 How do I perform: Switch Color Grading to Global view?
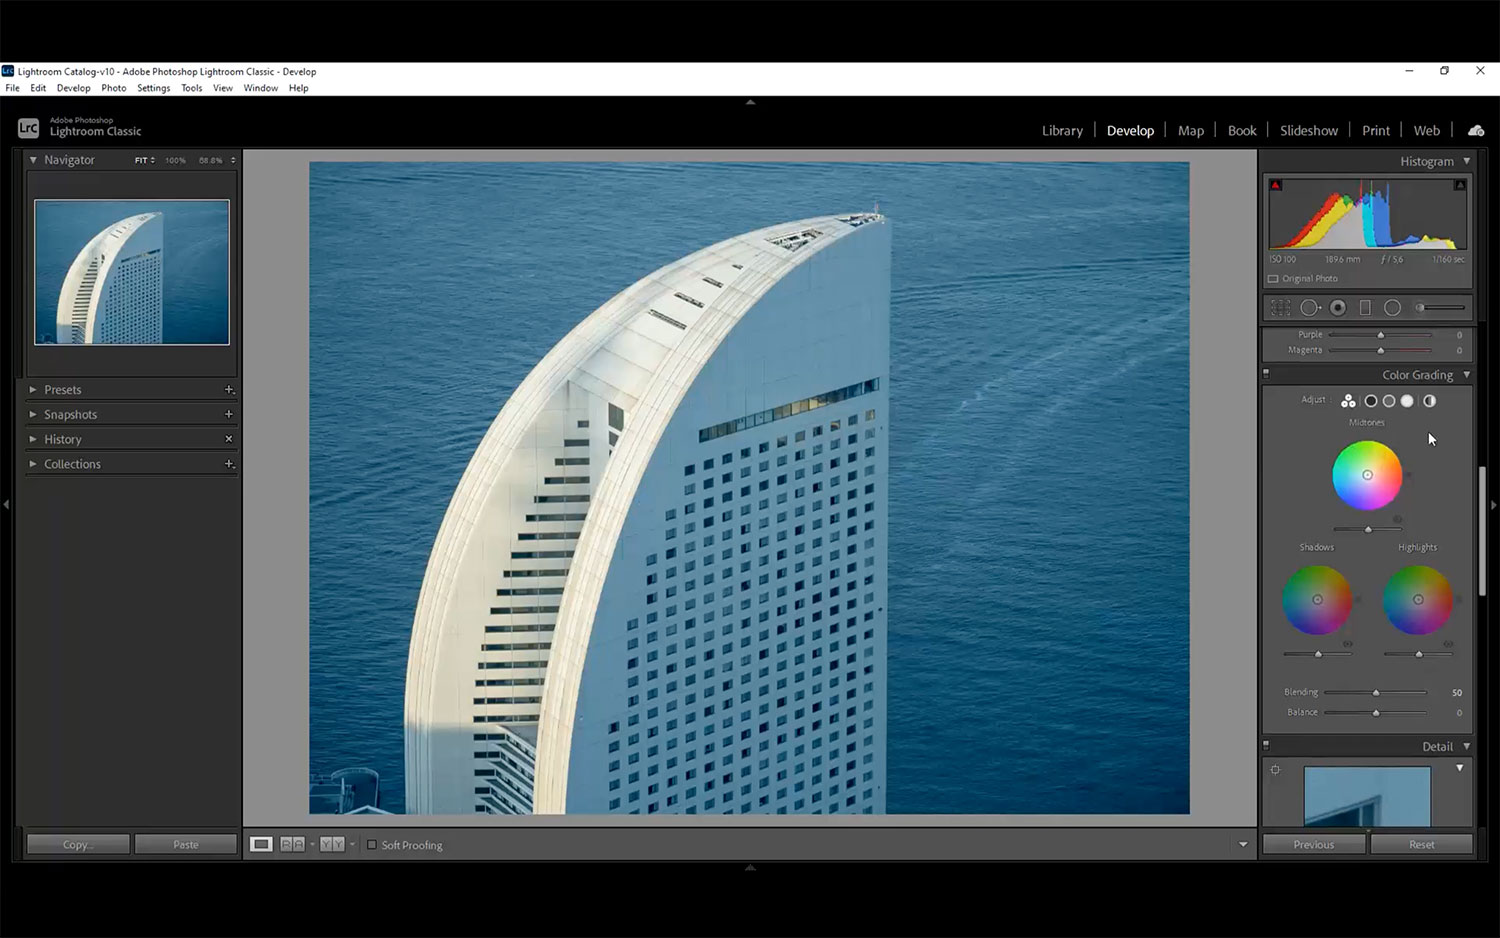click(1430, 401)
